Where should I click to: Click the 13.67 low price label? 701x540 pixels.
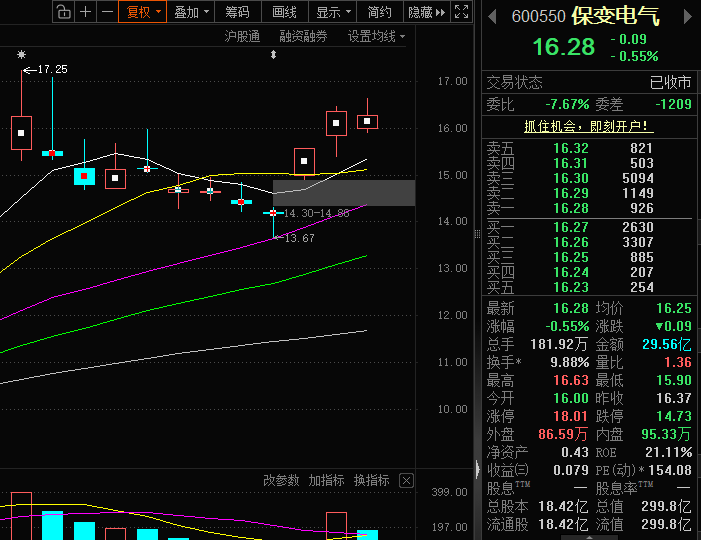pyautogui.click(x=299, y=238)
